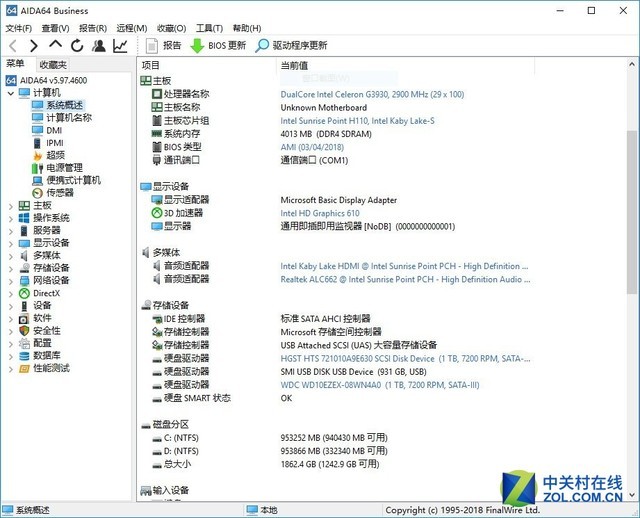640x518 pixels.
Task: Expand the 服务器 tree node
Action: 11,231
